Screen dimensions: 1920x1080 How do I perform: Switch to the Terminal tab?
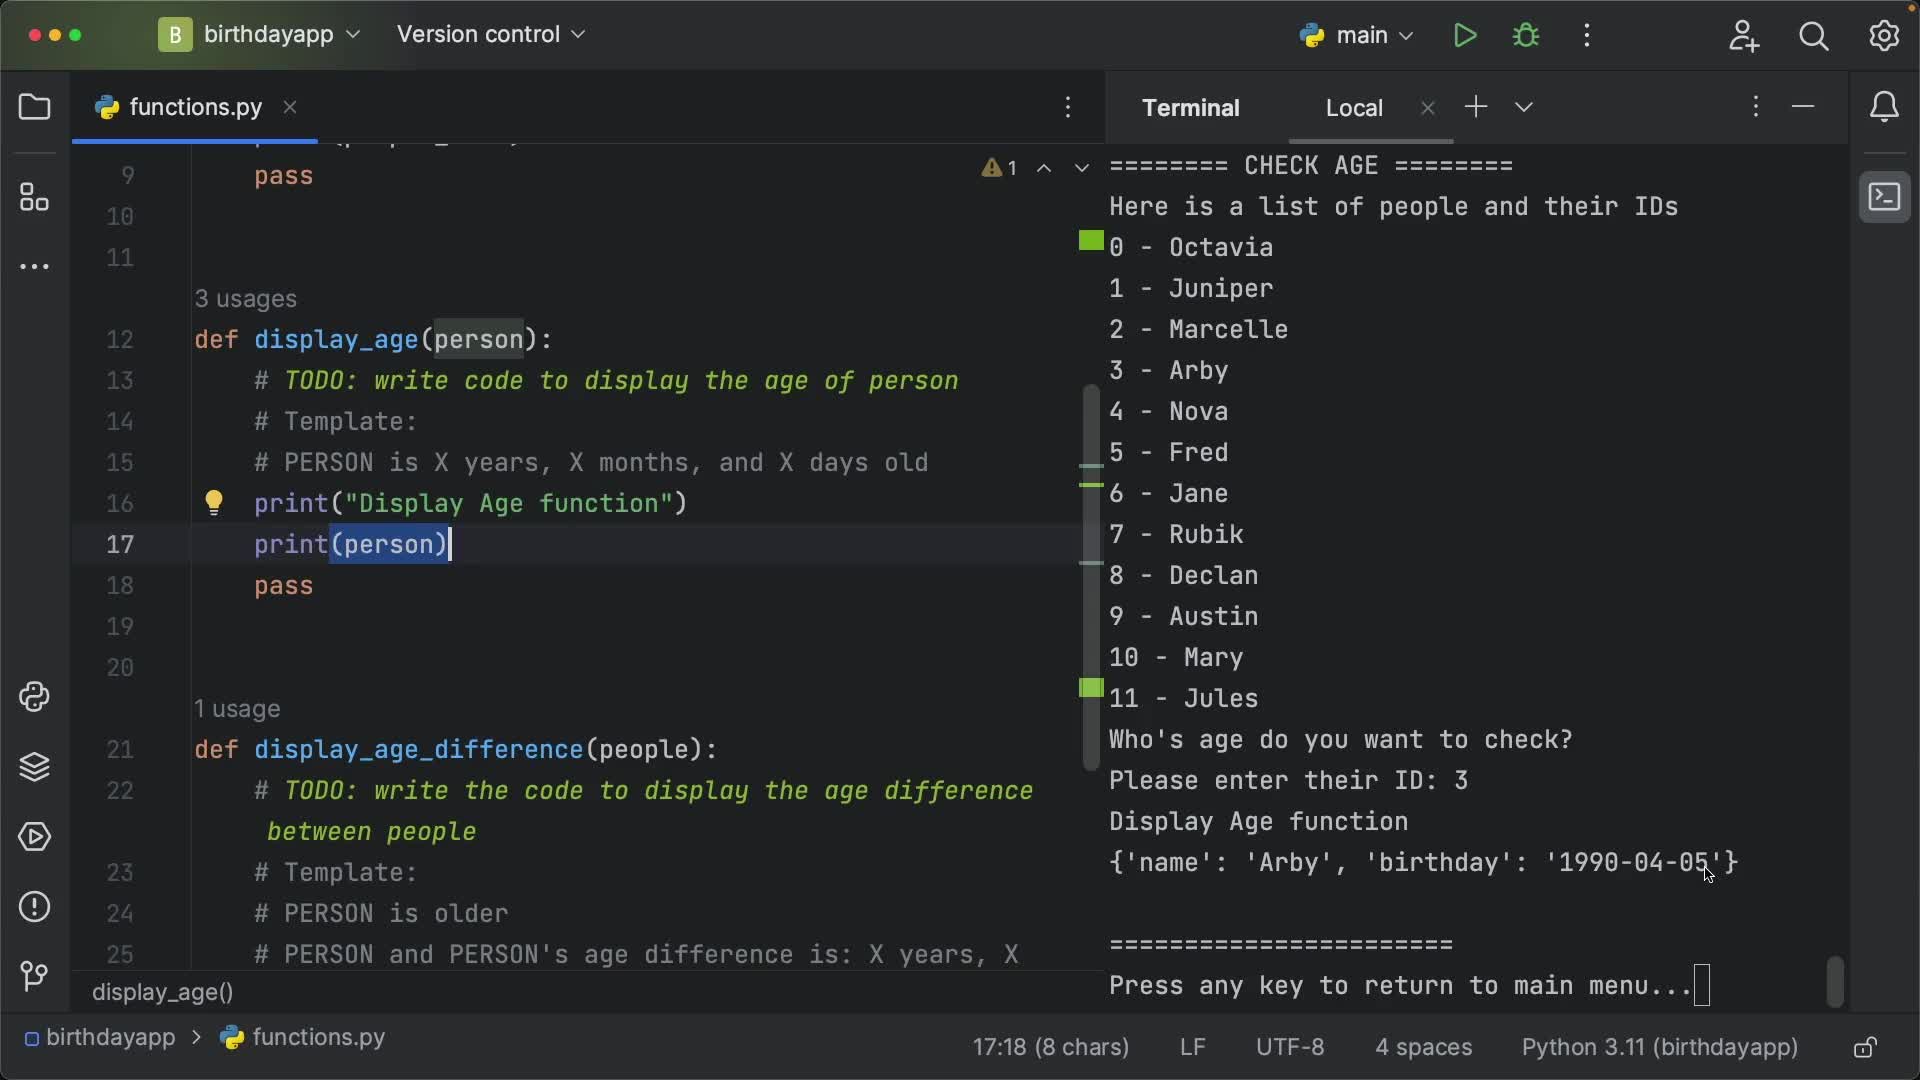pyautogui.click(x=1191, y=107)
